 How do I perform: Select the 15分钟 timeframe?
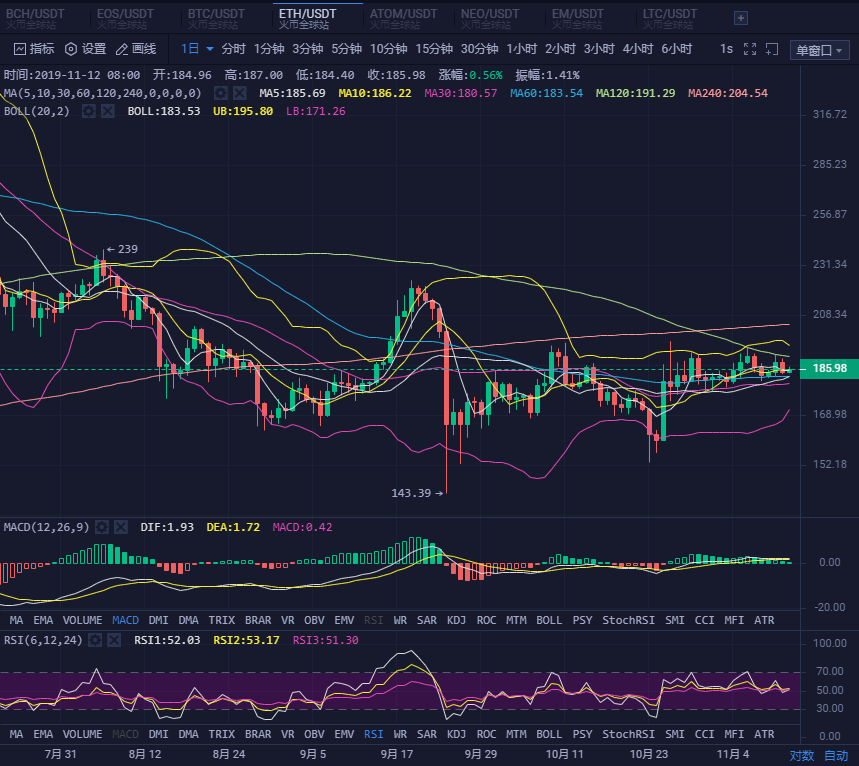click(x=434, y=49)
